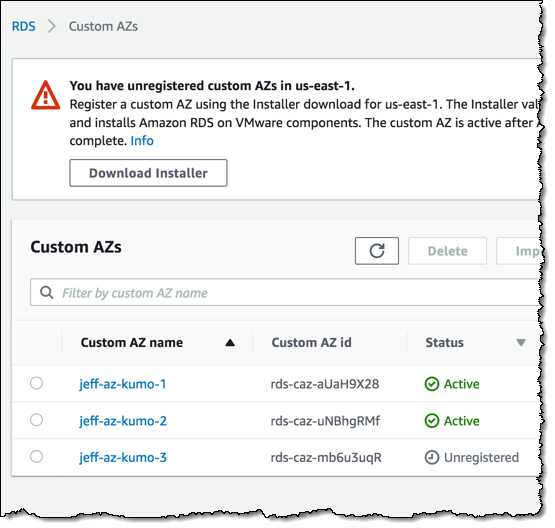Click the Custom AZs breadcrumb item
Image resolution: width=555 pixels, height=528 pixels.
click(103, 27)
